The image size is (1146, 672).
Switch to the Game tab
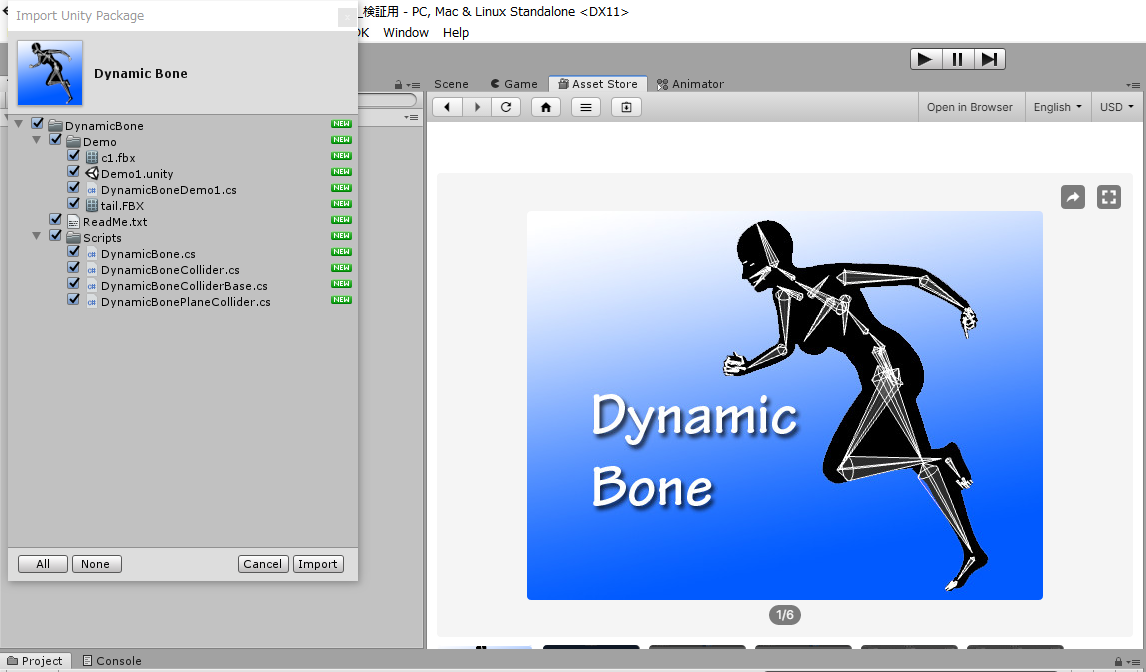514,84
